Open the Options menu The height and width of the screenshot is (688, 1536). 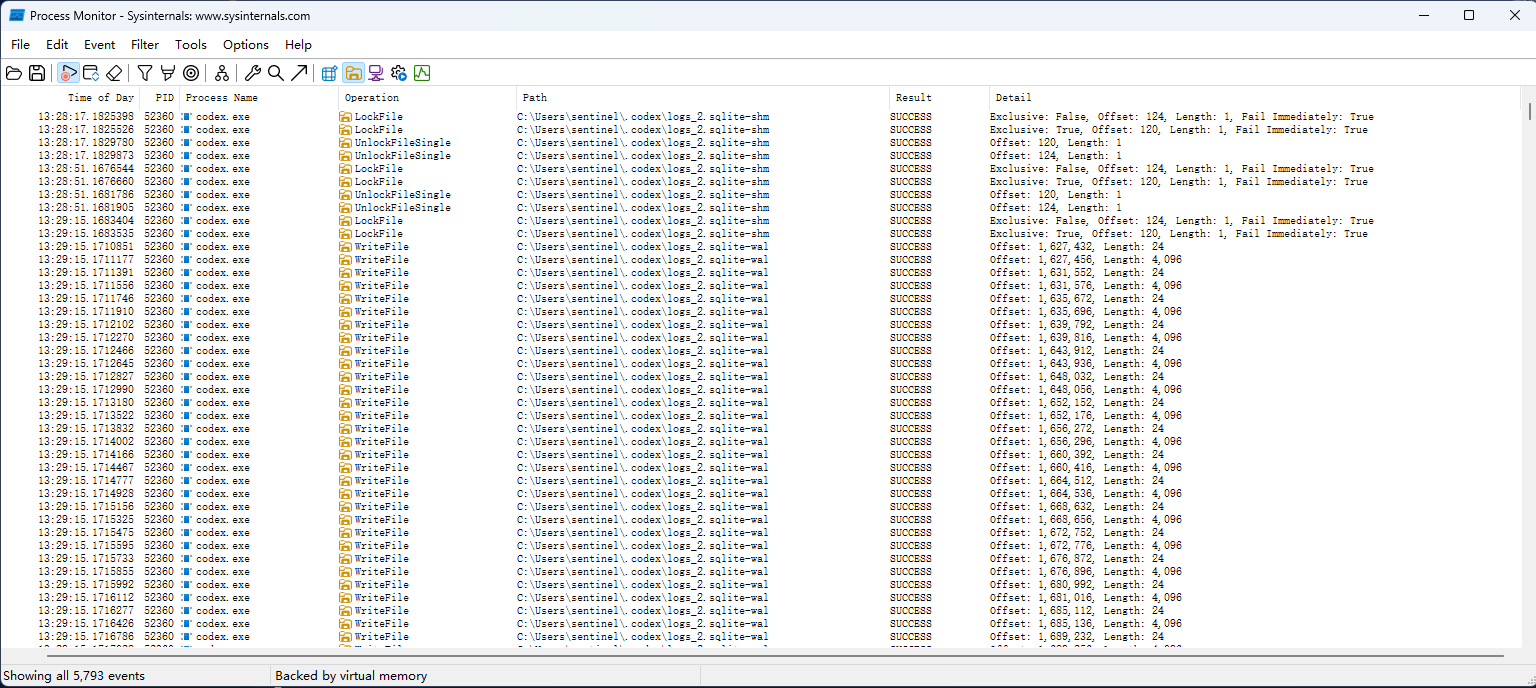[x=246, y=45]
